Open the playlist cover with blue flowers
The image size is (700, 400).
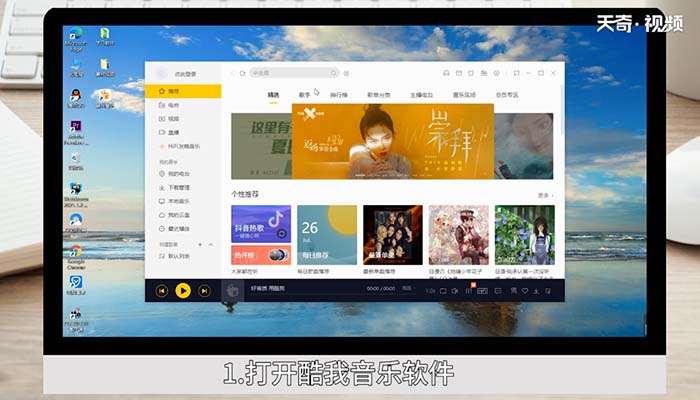click(x=525, y=235)
